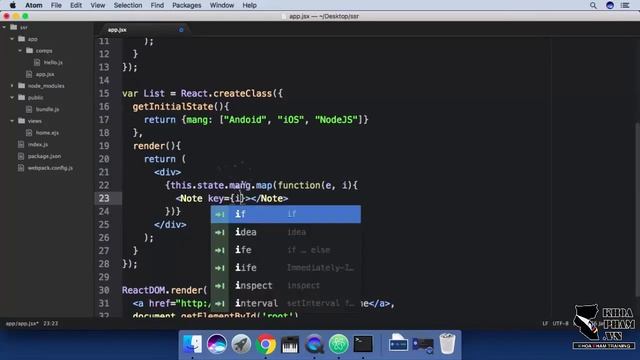Open Terminal from the dock
The width and height of the screenshot is (640, 360).
363,344
